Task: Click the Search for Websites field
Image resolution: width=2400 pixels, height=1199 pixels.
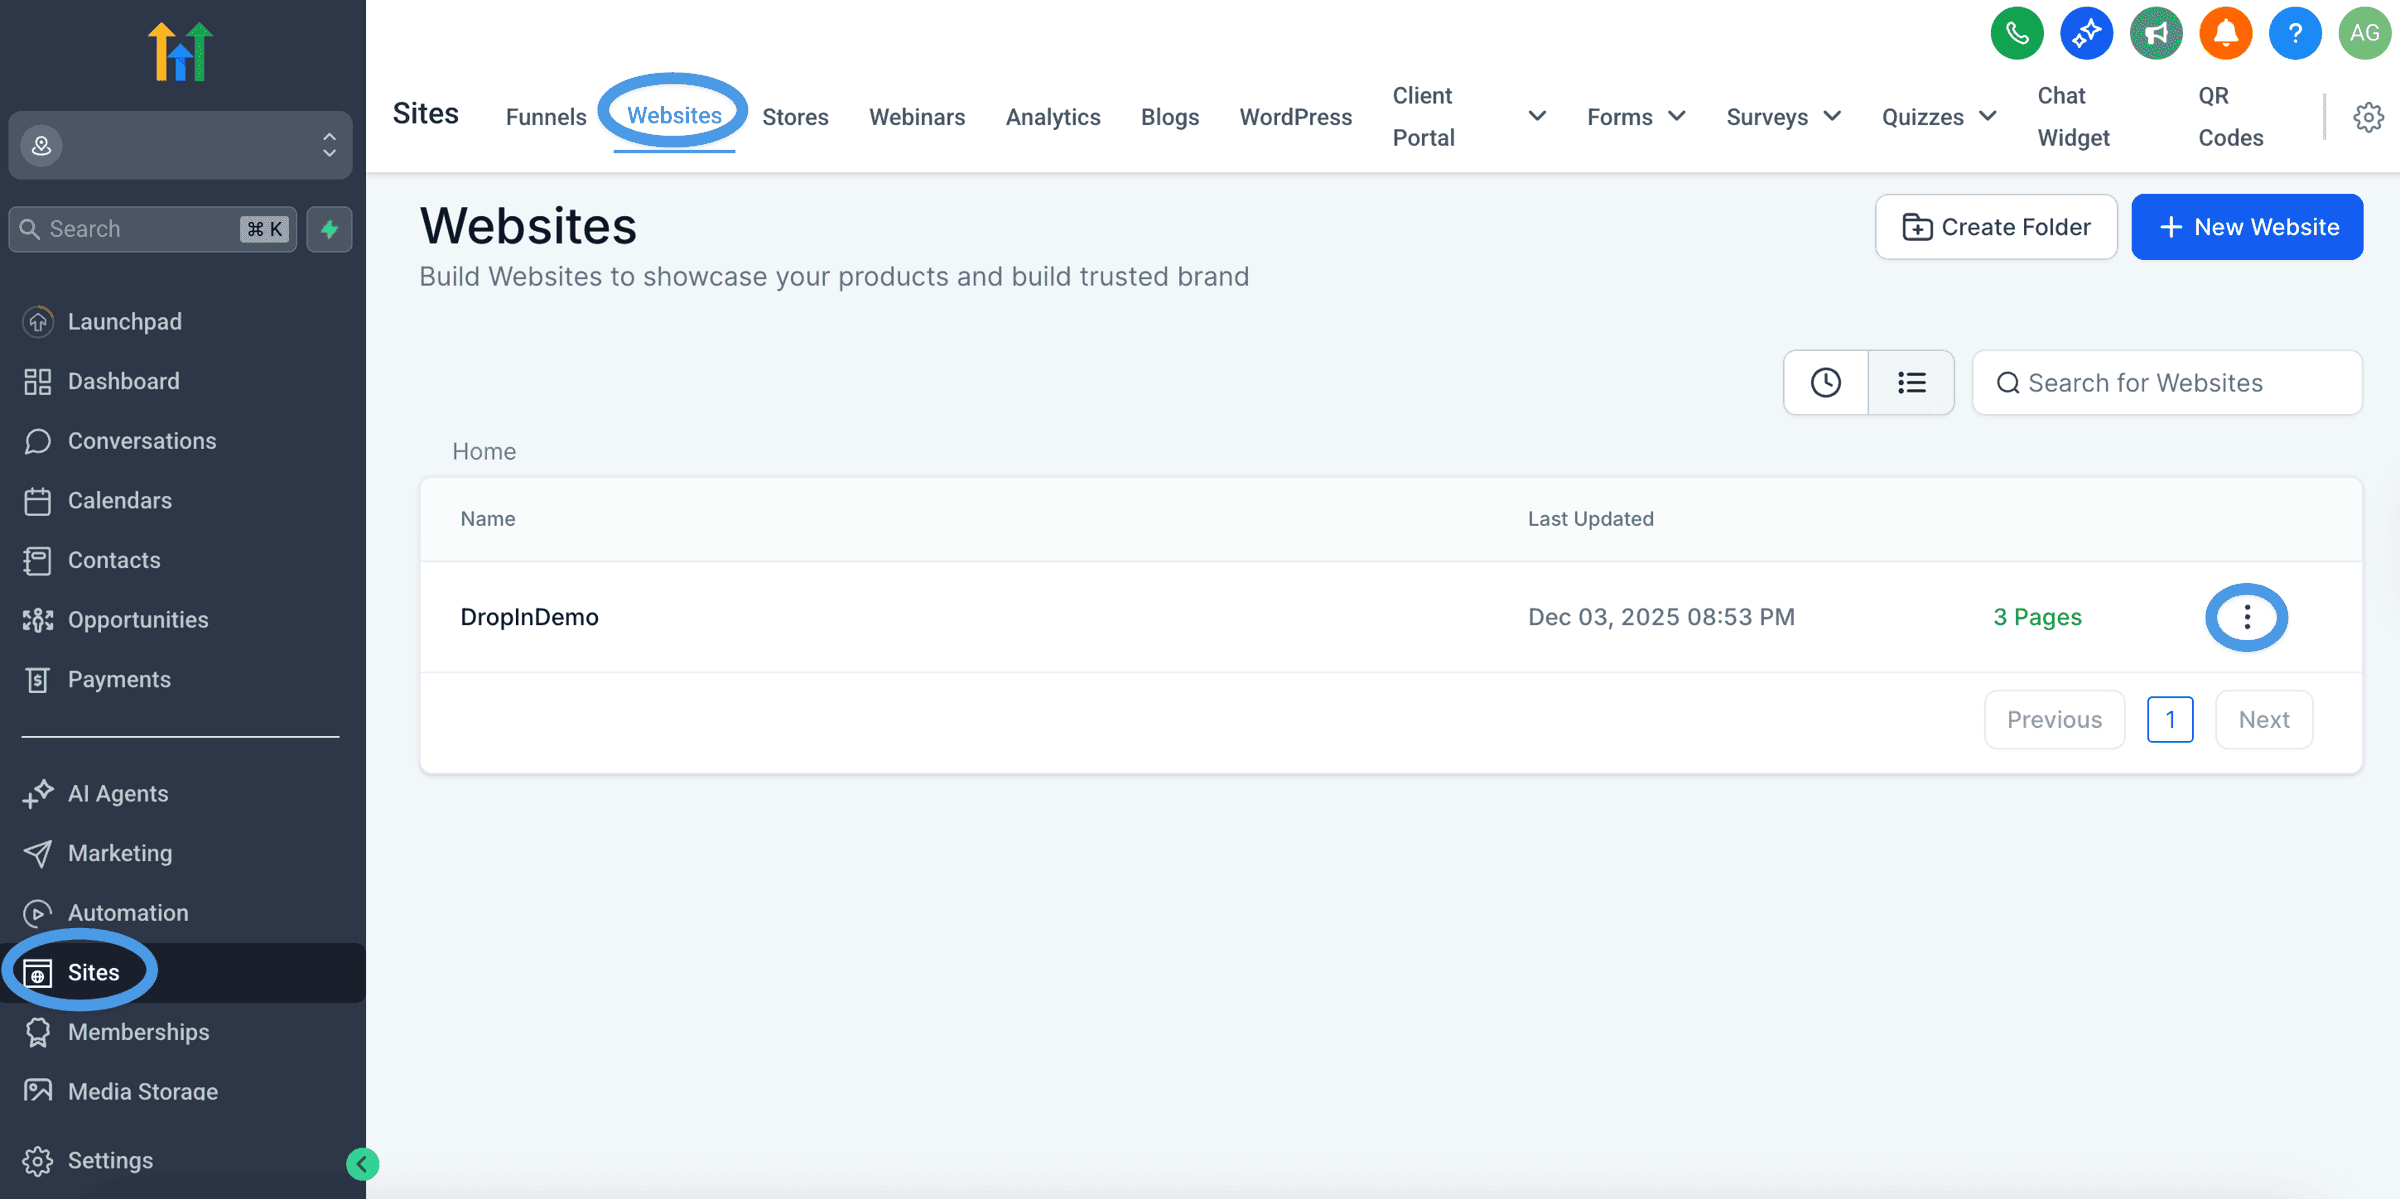Action: click(x=2167, y=383)
